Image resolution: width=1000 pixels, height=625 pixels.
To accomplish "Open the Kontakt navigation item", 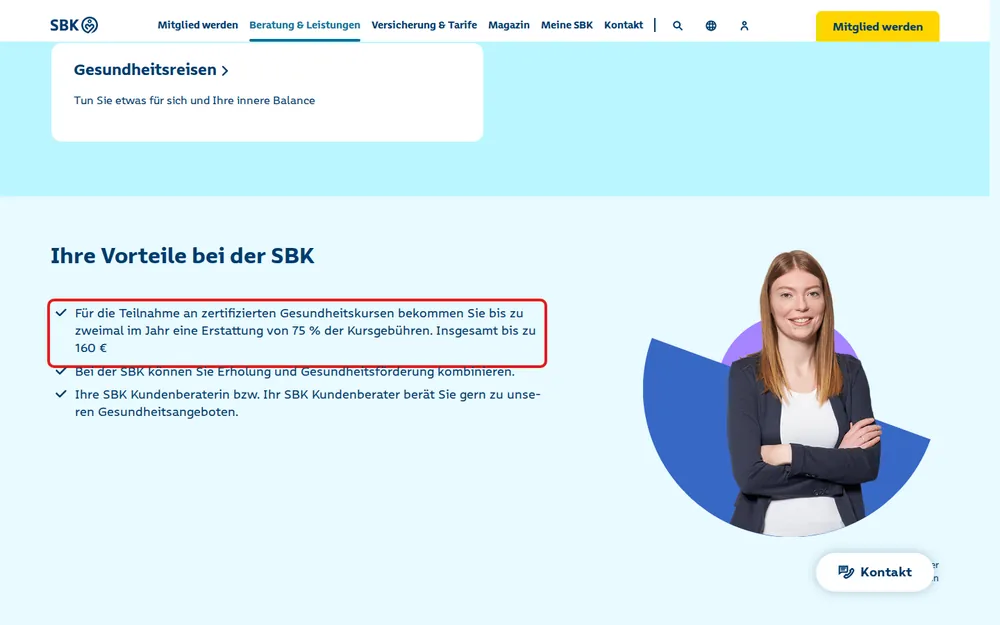I will 624,25.
